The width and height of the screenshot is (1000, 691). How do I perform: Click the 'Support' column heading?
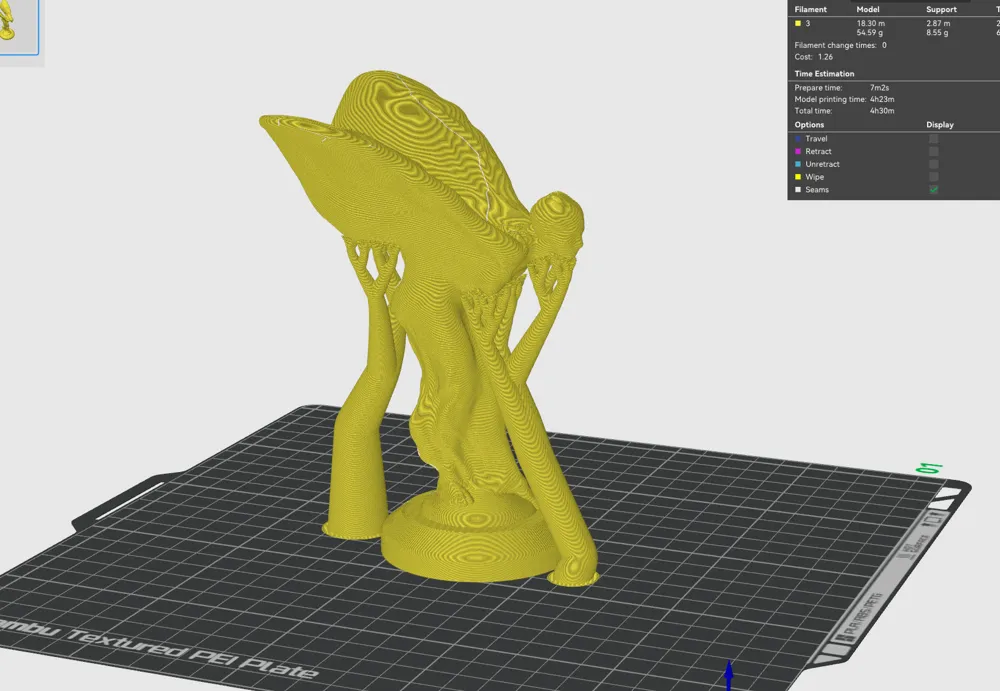[941, 10]
